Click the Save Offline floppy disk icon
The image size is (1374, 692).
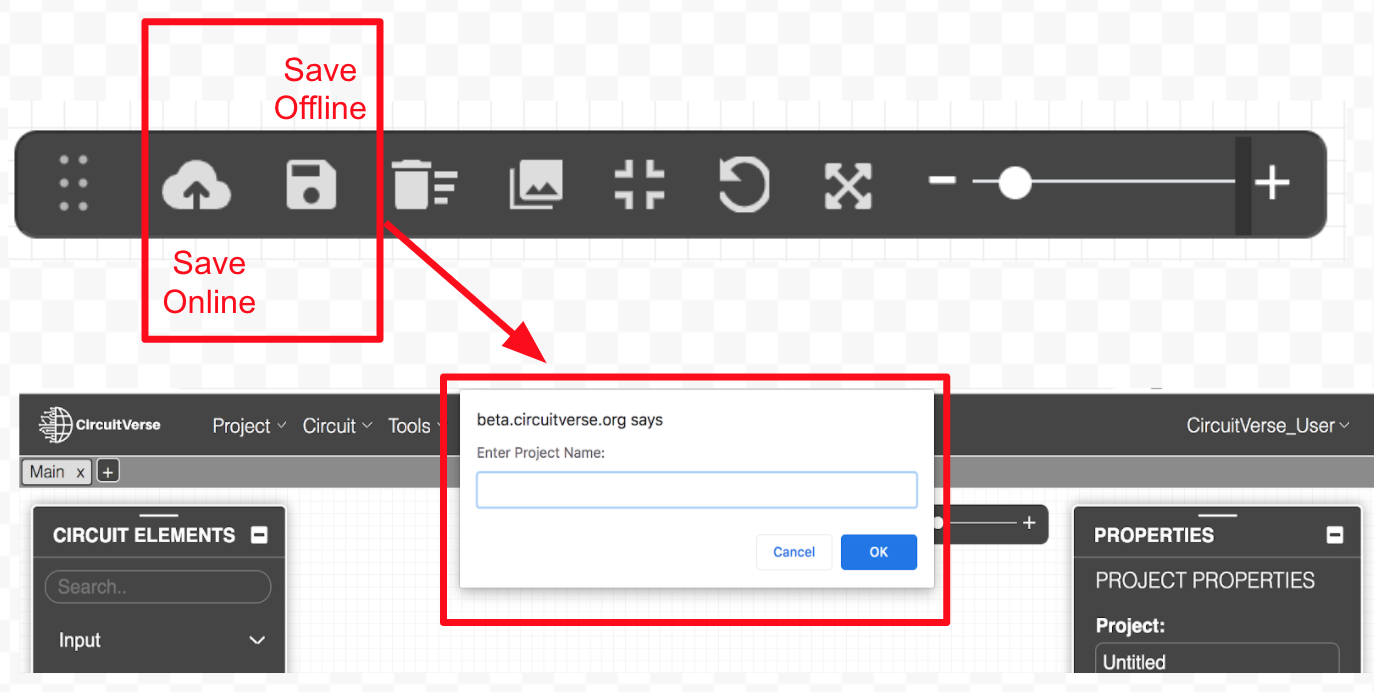pos(311,185)
